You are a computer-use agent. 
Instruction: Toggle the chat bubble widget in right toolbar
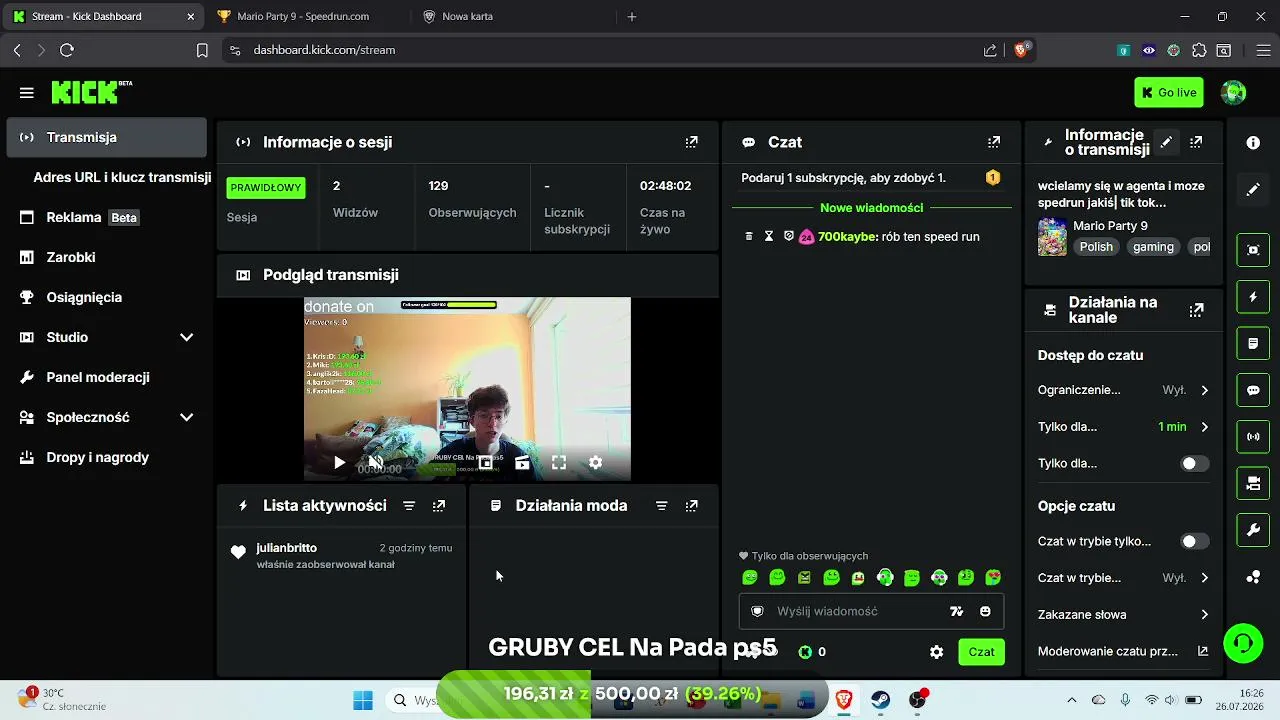coord(1253,390)
